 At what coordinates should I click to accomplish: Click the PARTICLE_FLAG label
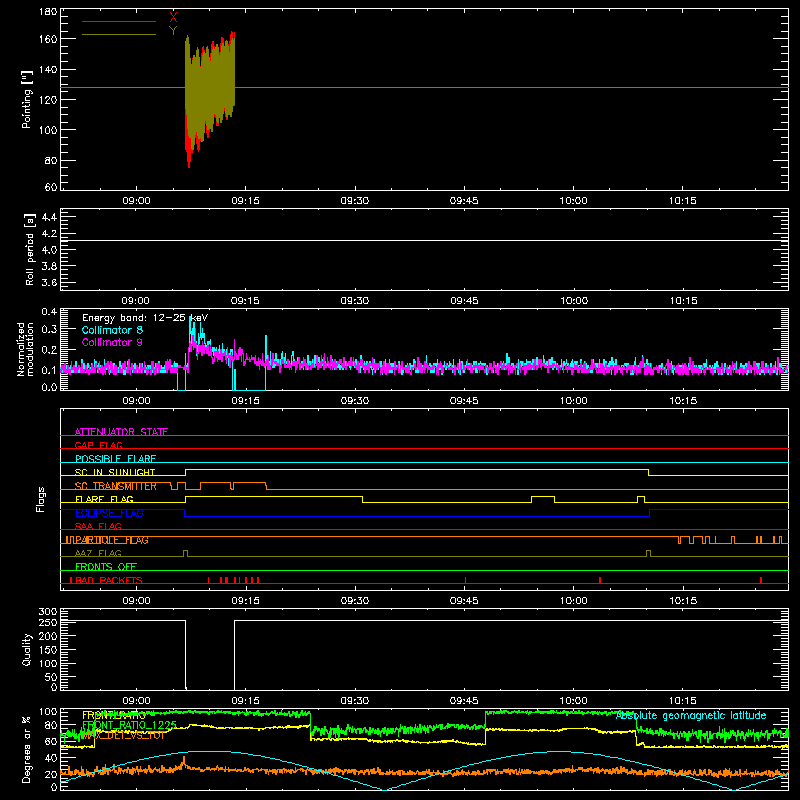click(112, 540)
